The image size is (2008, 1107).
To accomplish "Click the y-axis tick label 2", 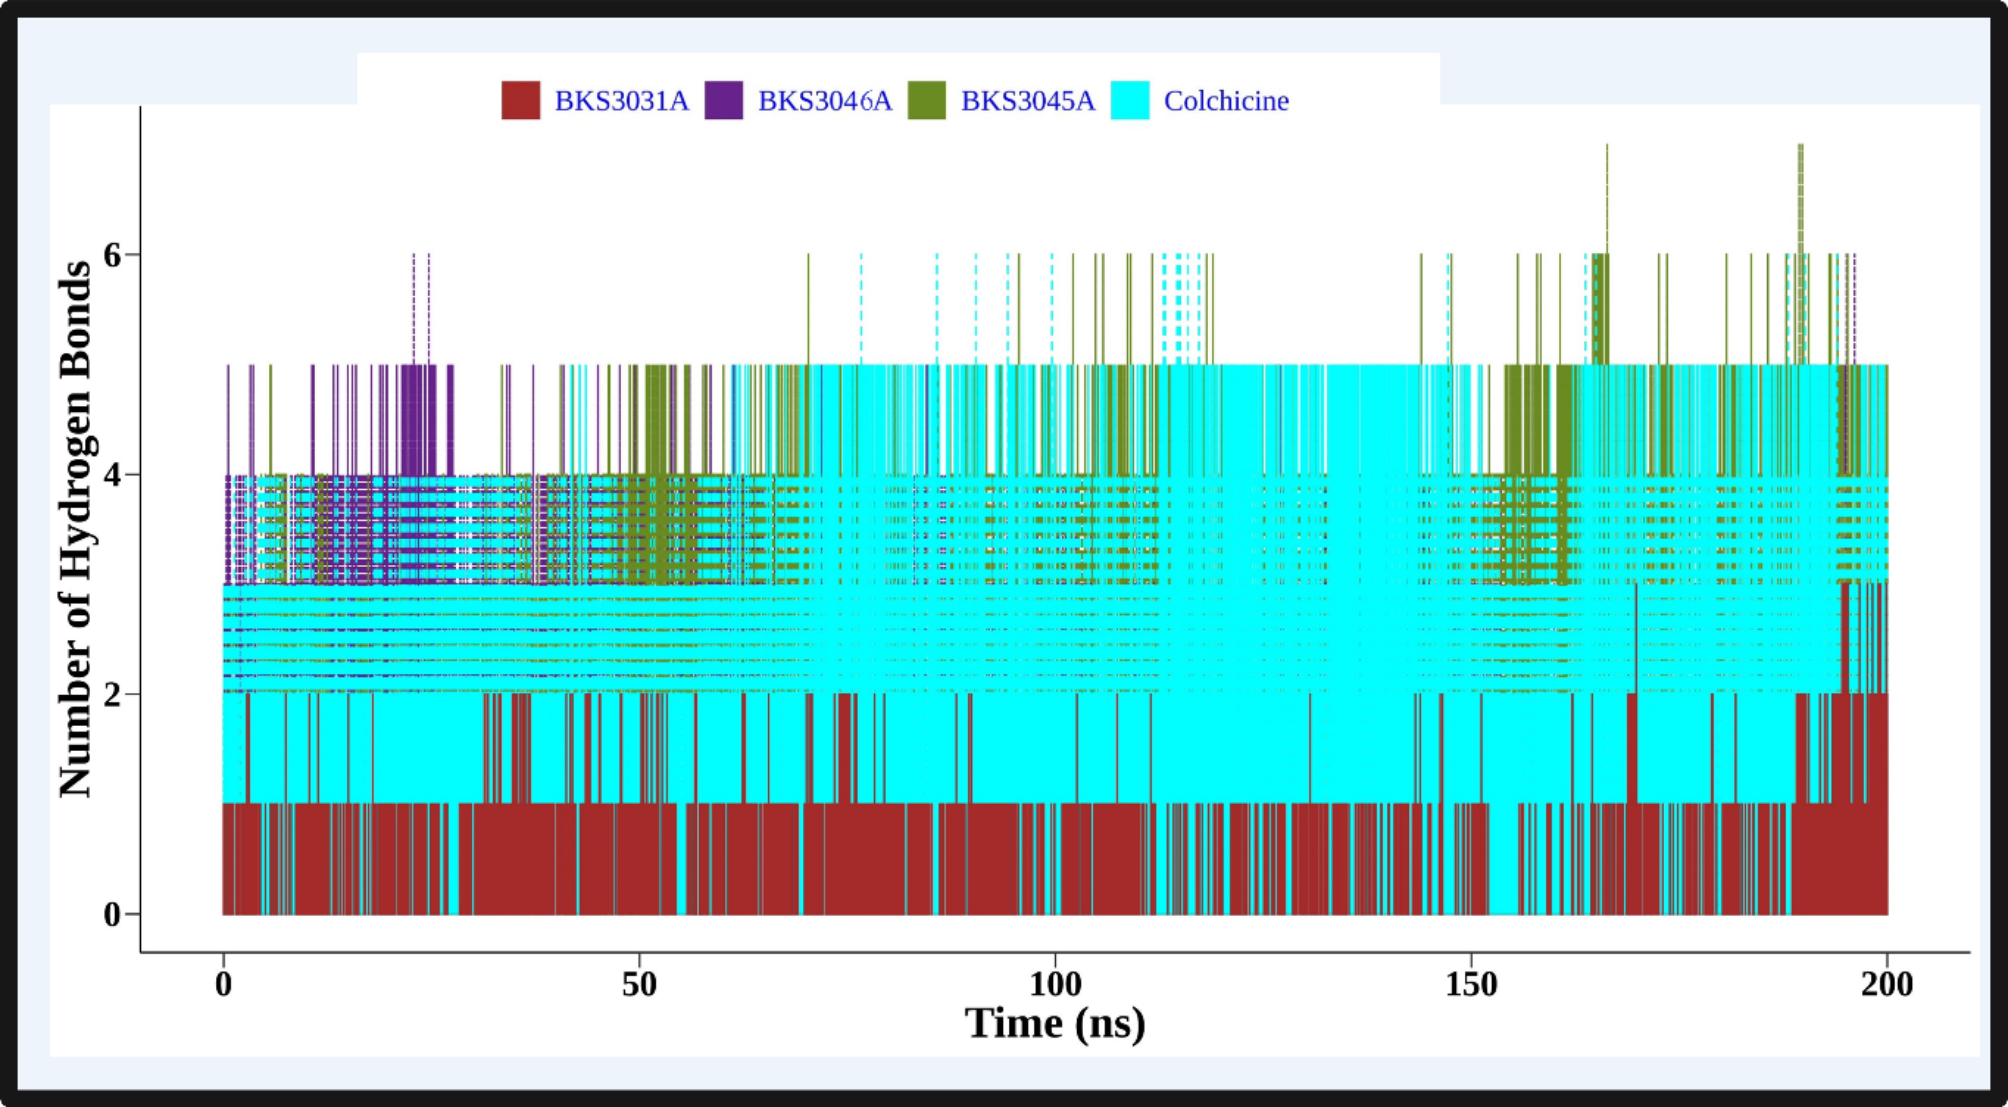I will point(111,694).
